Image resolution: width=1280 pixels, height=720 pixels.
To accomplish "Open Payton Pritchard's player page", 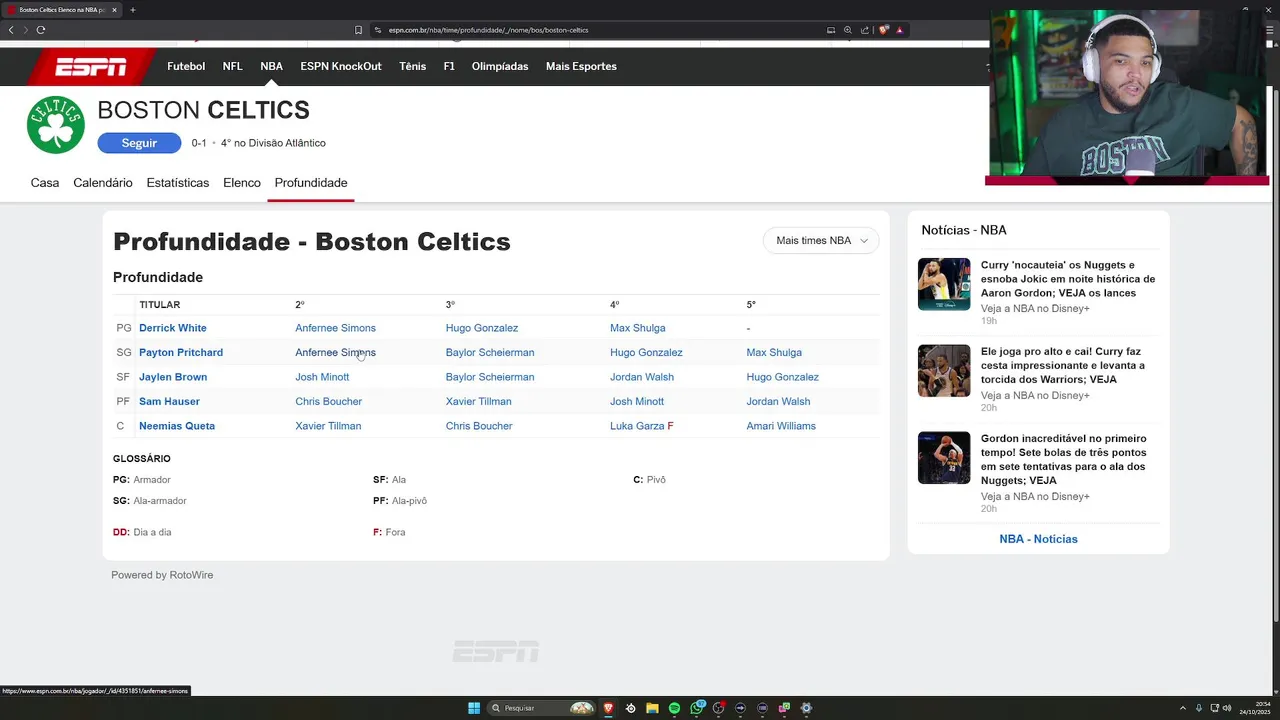I will [181, 352].
